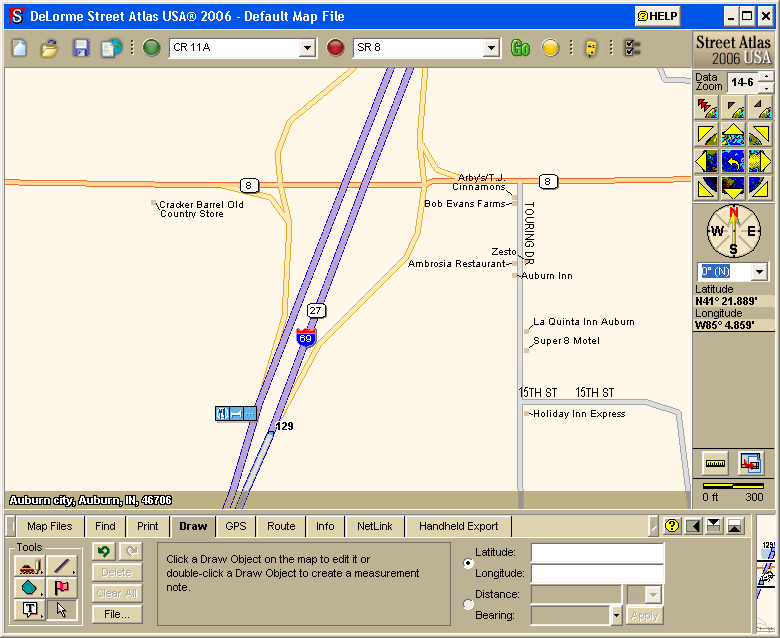Viewport: 780px width, 638px height.
Task: Click the compass rose control
Action: click(x=733, y=231)
